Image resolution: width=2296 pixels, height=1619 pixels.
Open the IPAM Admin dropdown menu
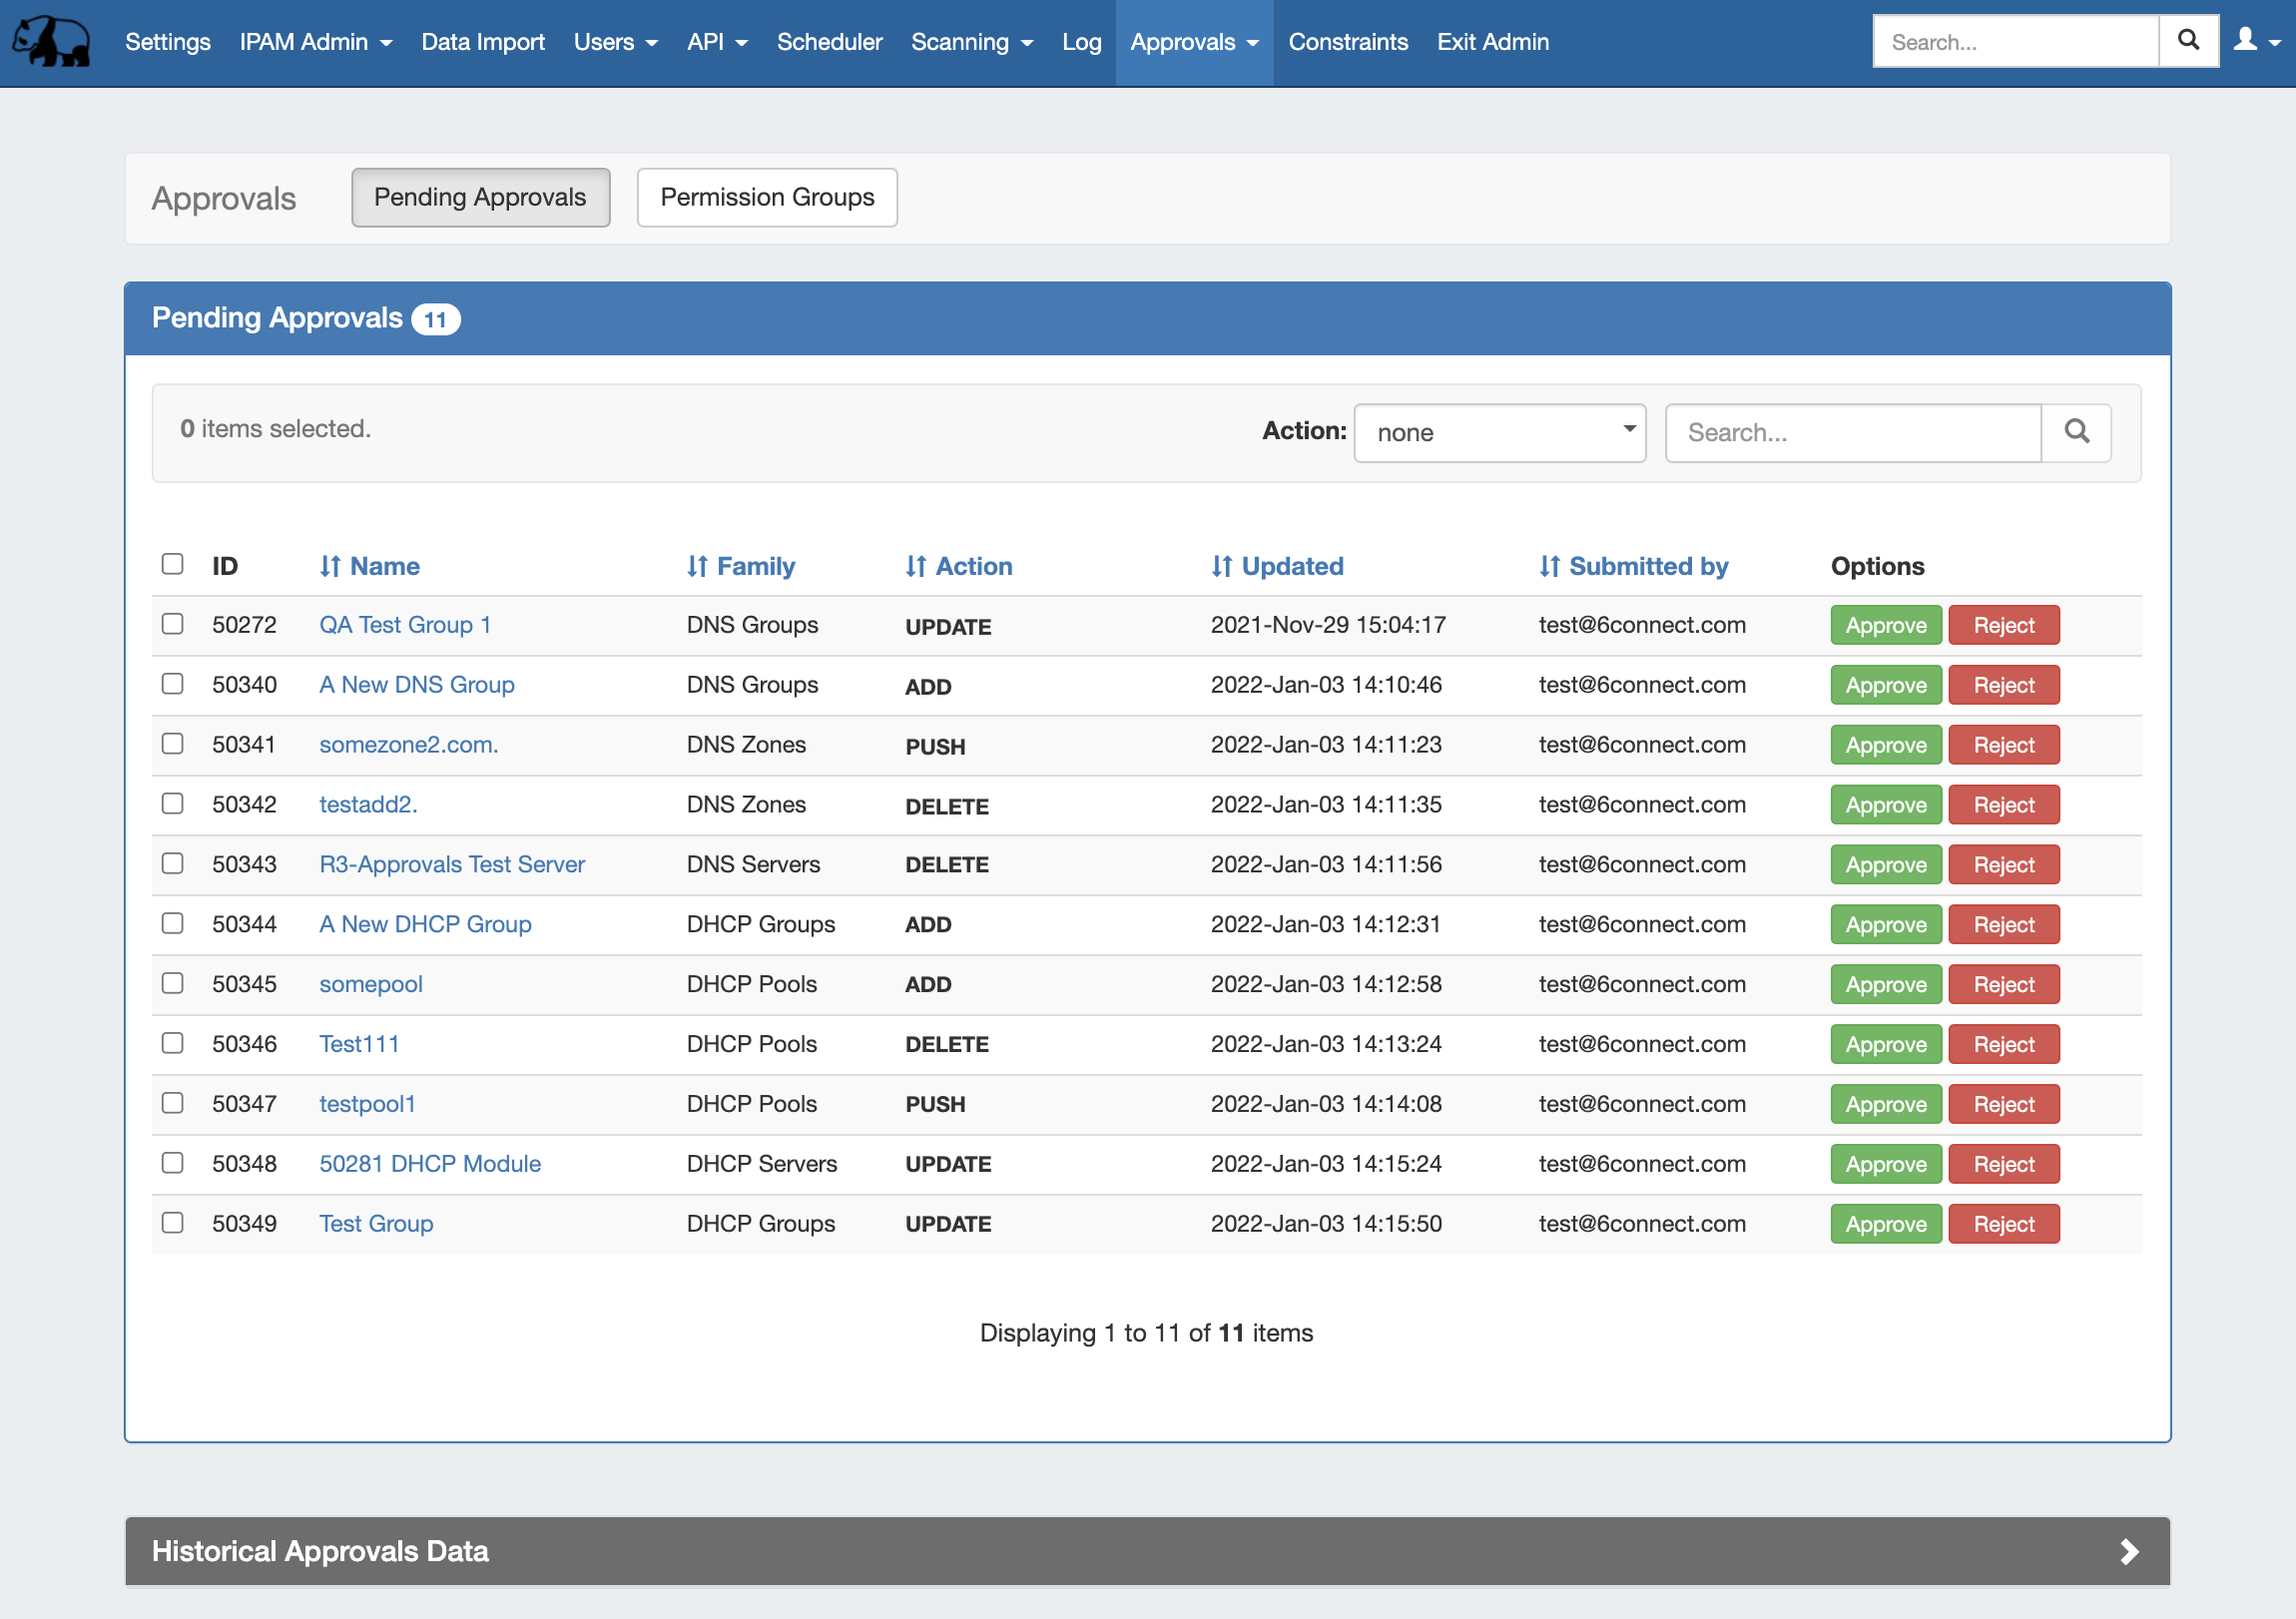pos(315,42)
